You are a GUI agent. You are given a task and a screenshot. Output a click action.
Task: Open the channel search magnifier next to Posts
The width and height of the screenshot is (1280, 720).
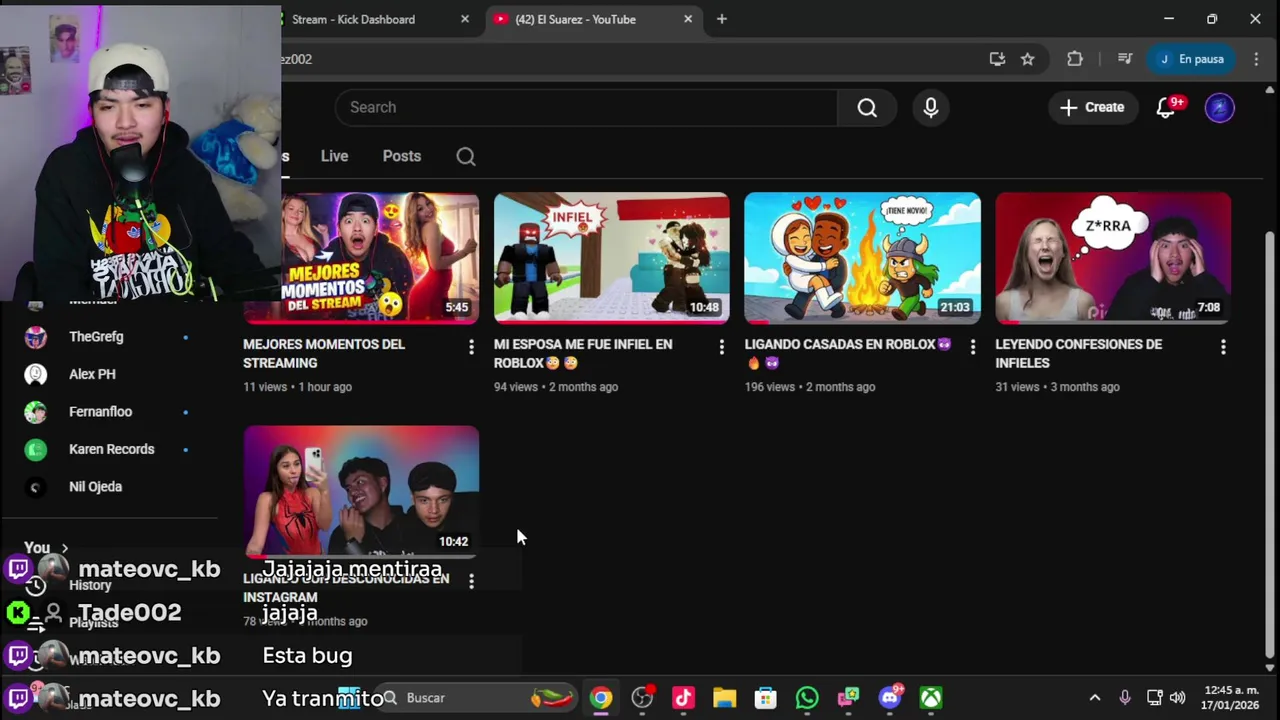click(466, 156)
